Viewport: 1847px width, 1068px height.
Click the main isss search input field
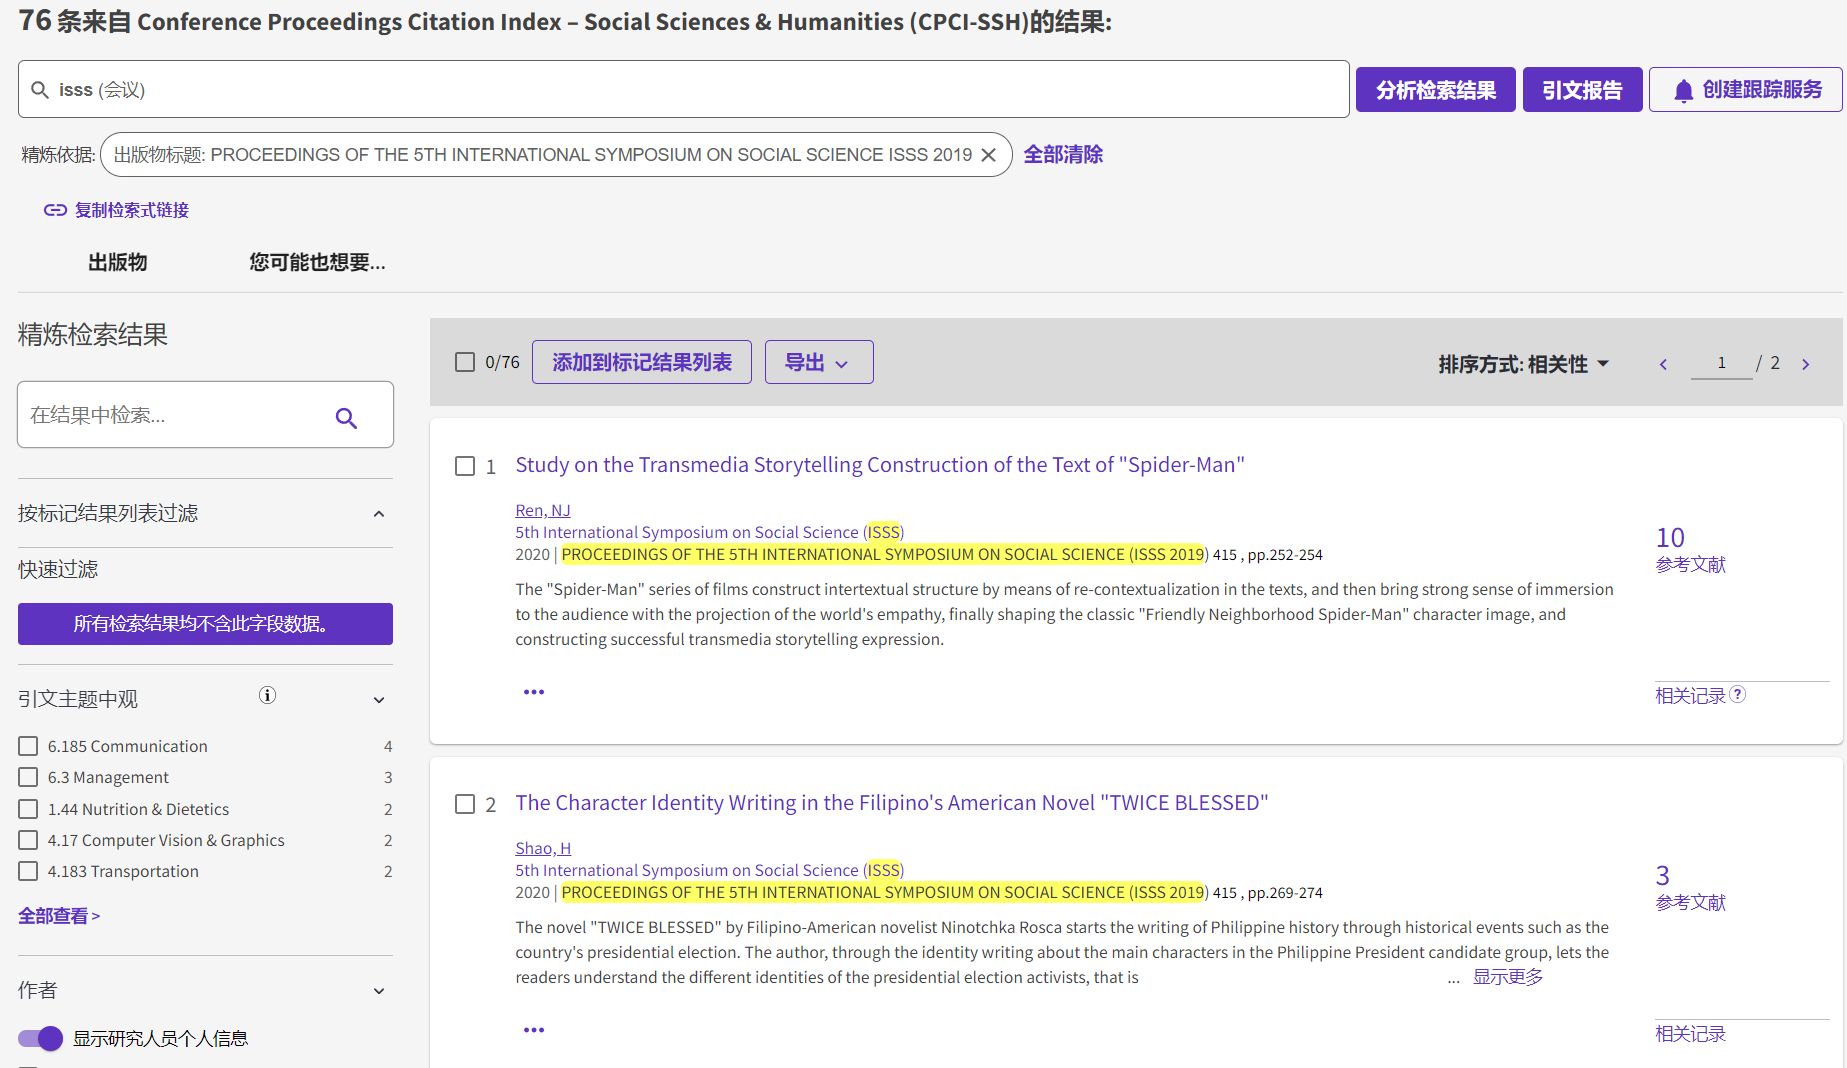pos(684,90)
